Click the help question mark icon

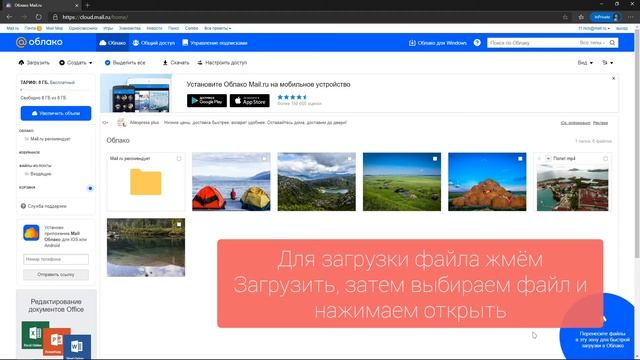[477, 42]
